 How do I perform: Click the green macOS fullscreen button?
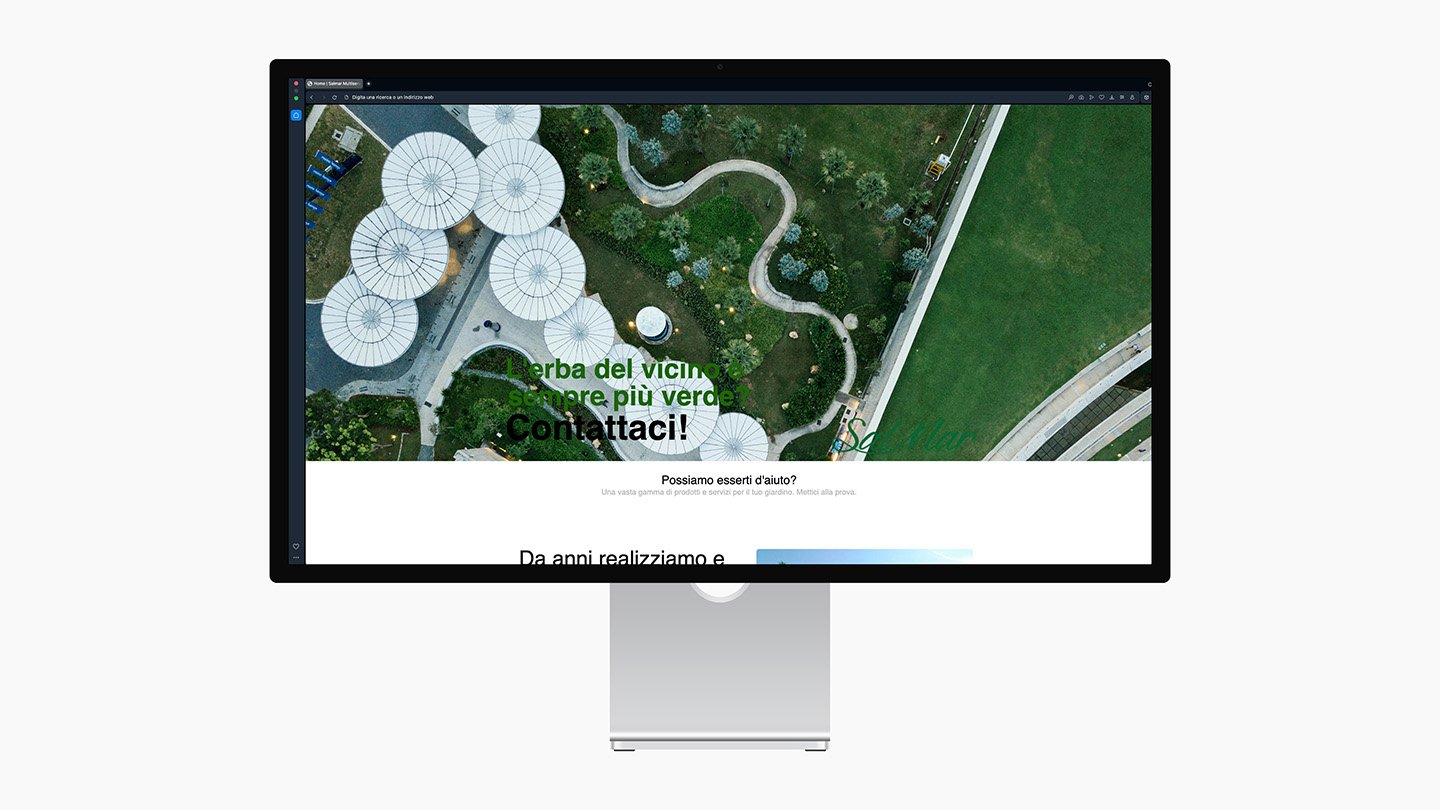[296, 98]
